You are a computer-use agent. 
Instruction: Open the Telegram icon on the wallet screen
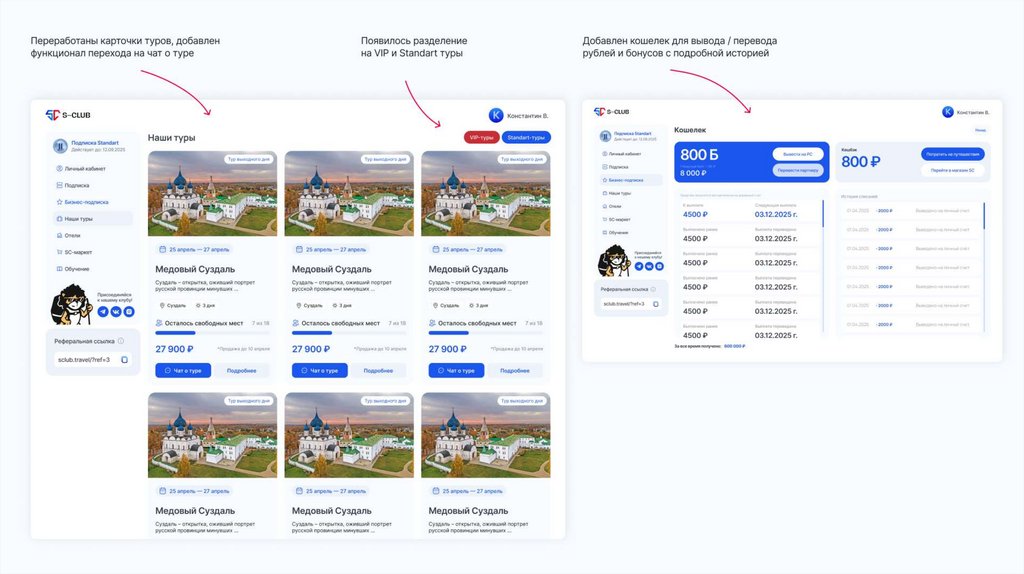639,266
